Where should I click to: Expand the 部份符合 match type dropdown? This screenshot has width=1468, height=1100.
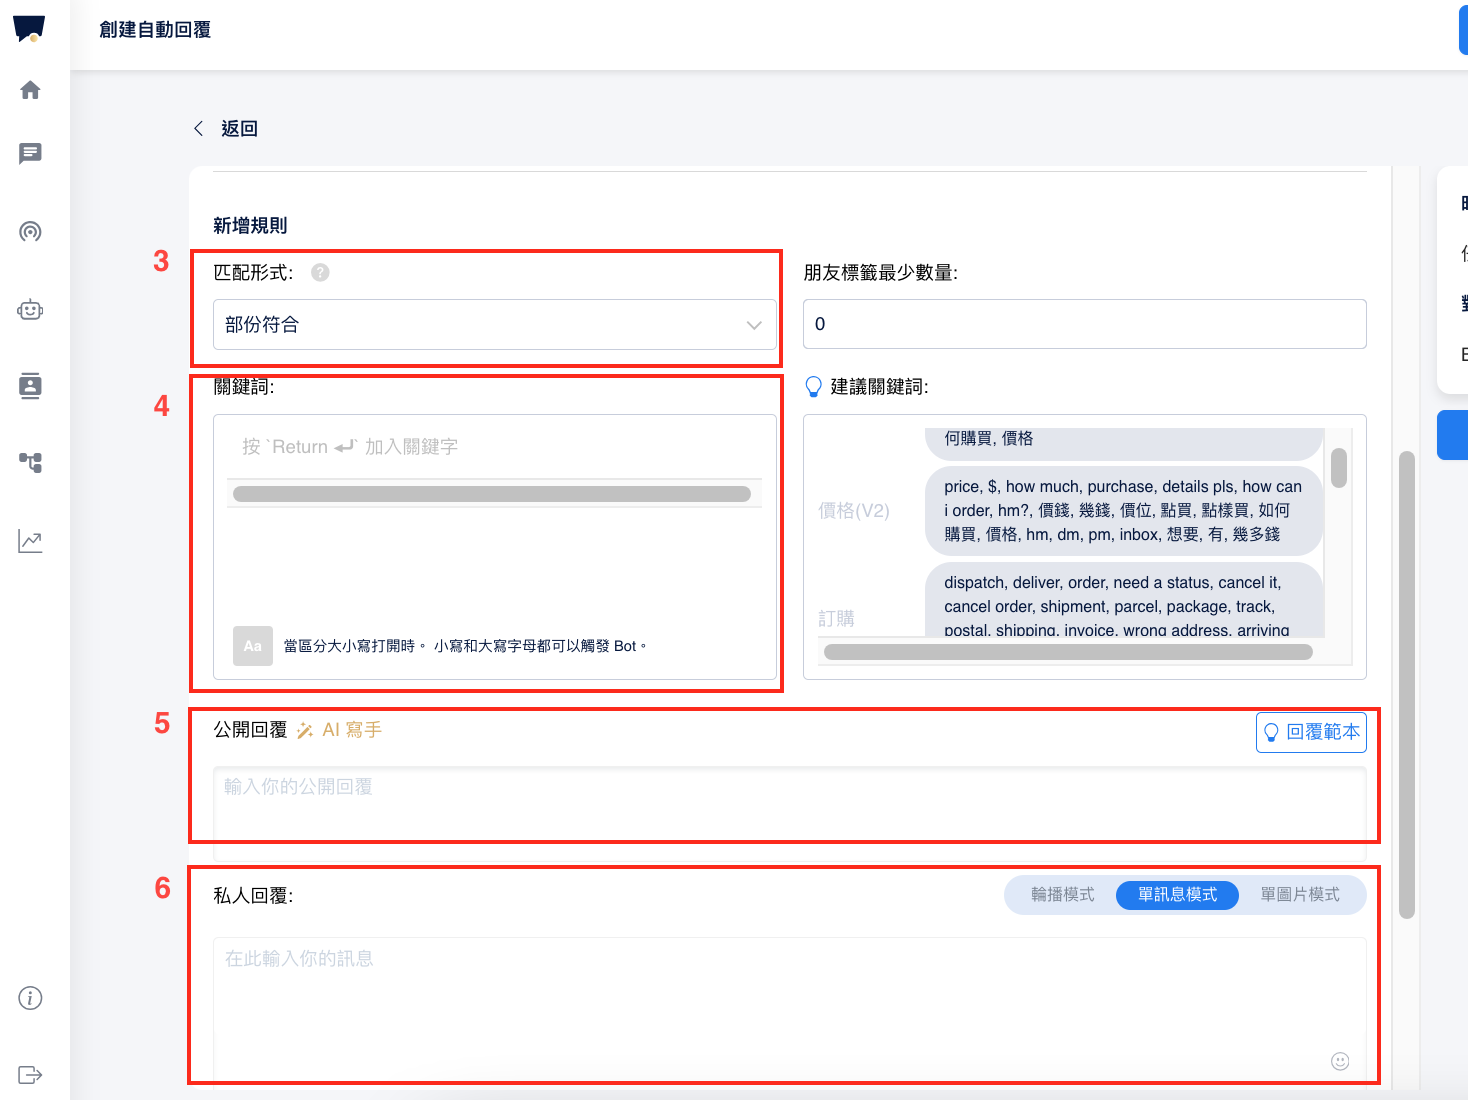pyautogui.click(x=494, y=325)
